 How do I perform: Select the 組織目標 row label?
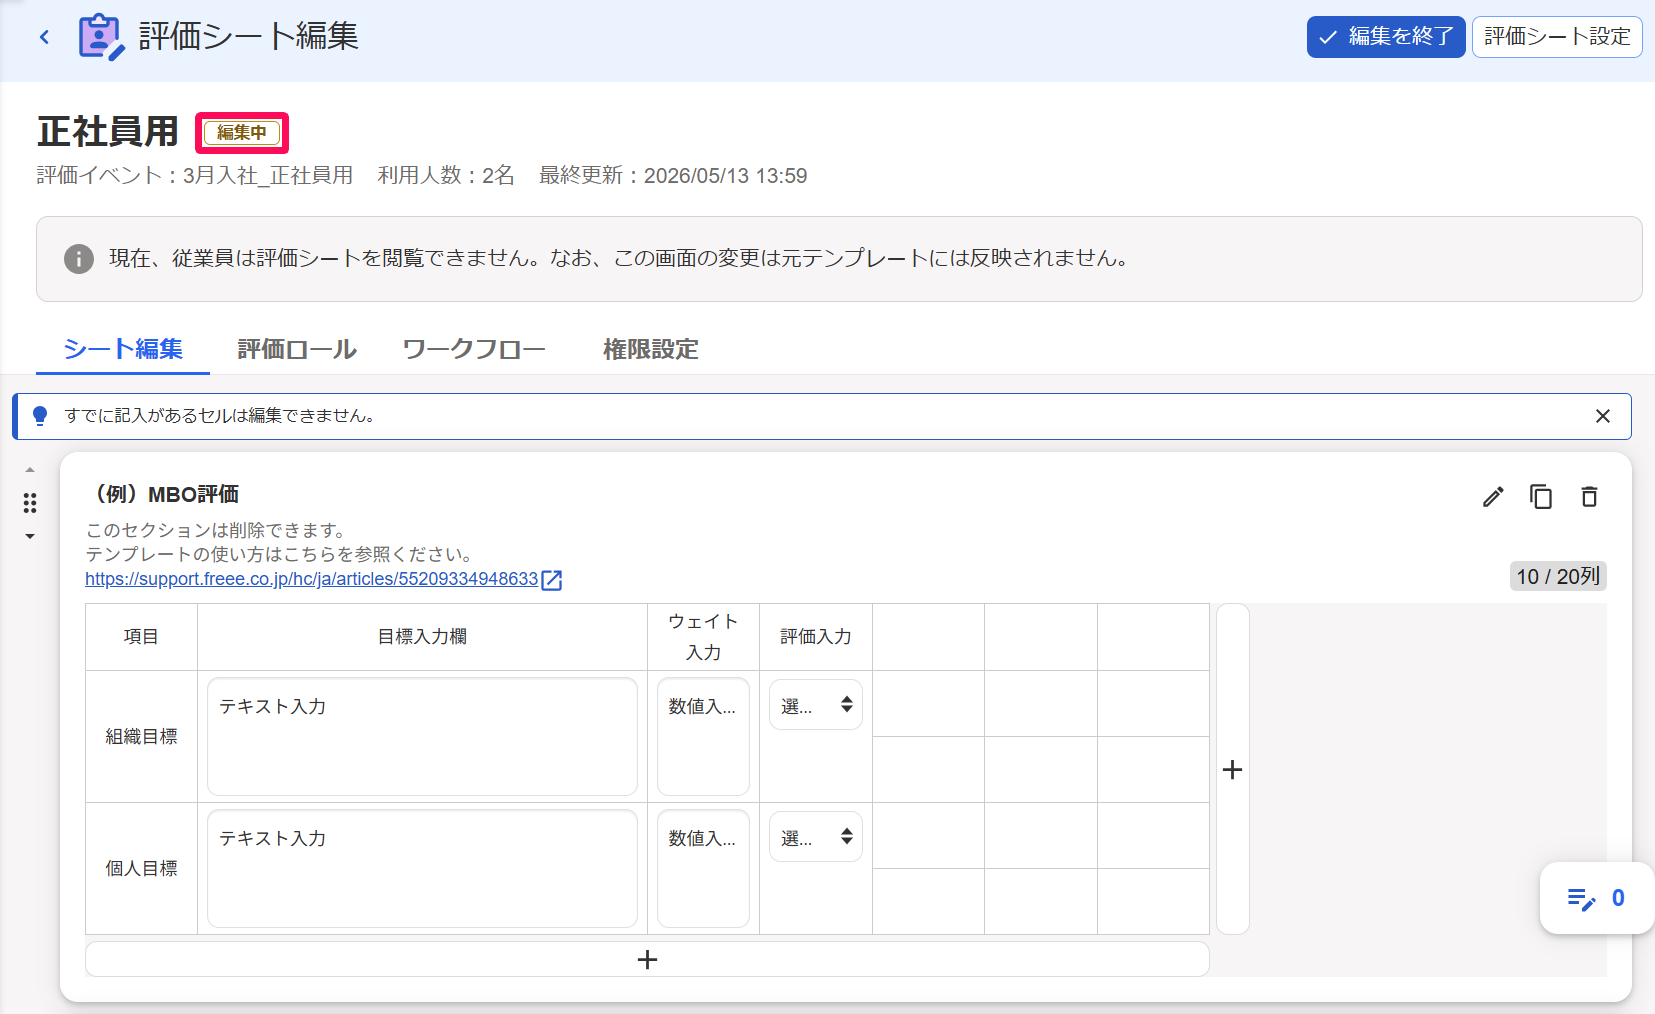coord(141,737)
